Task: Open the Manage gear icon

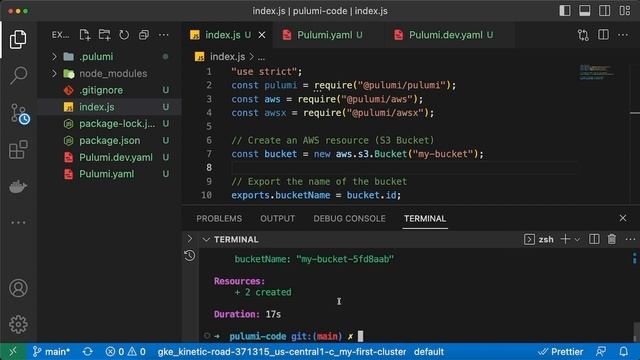Action: click(x=18, y=324)
